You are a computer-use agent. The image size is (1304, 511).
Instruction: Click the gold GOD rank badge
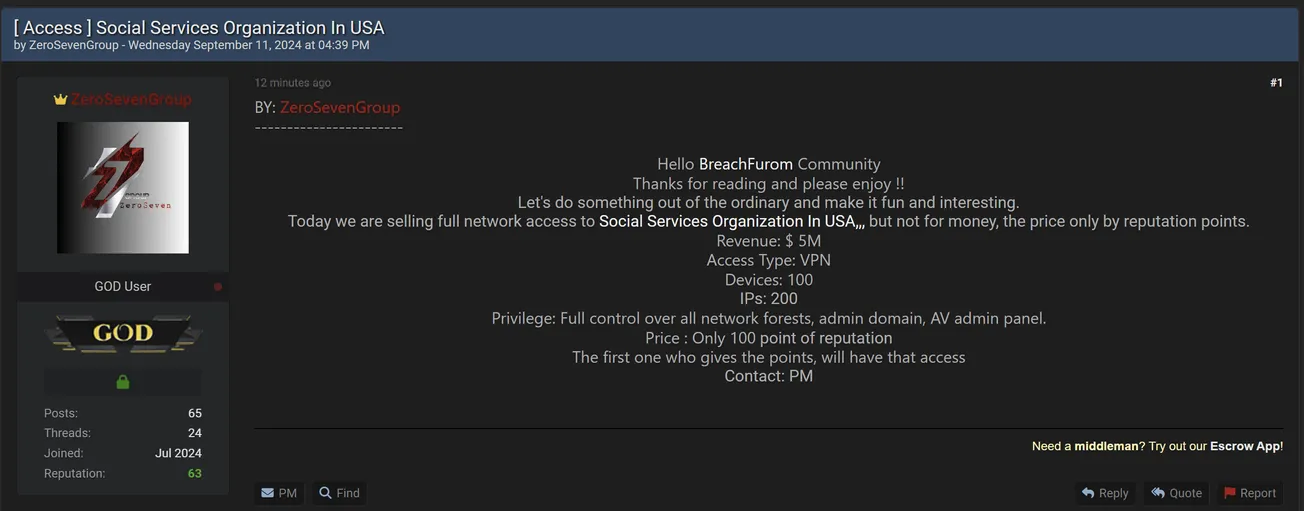(123, 334)
